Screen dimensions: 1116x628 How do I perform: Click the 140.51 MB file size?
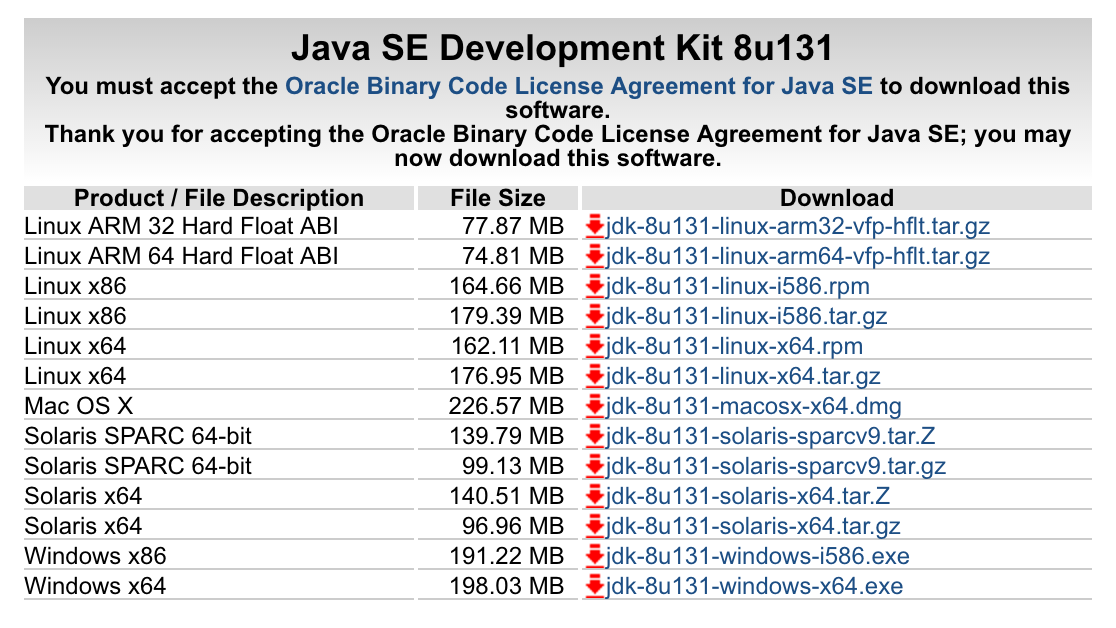pyautogui.click(x=507, y=496)
